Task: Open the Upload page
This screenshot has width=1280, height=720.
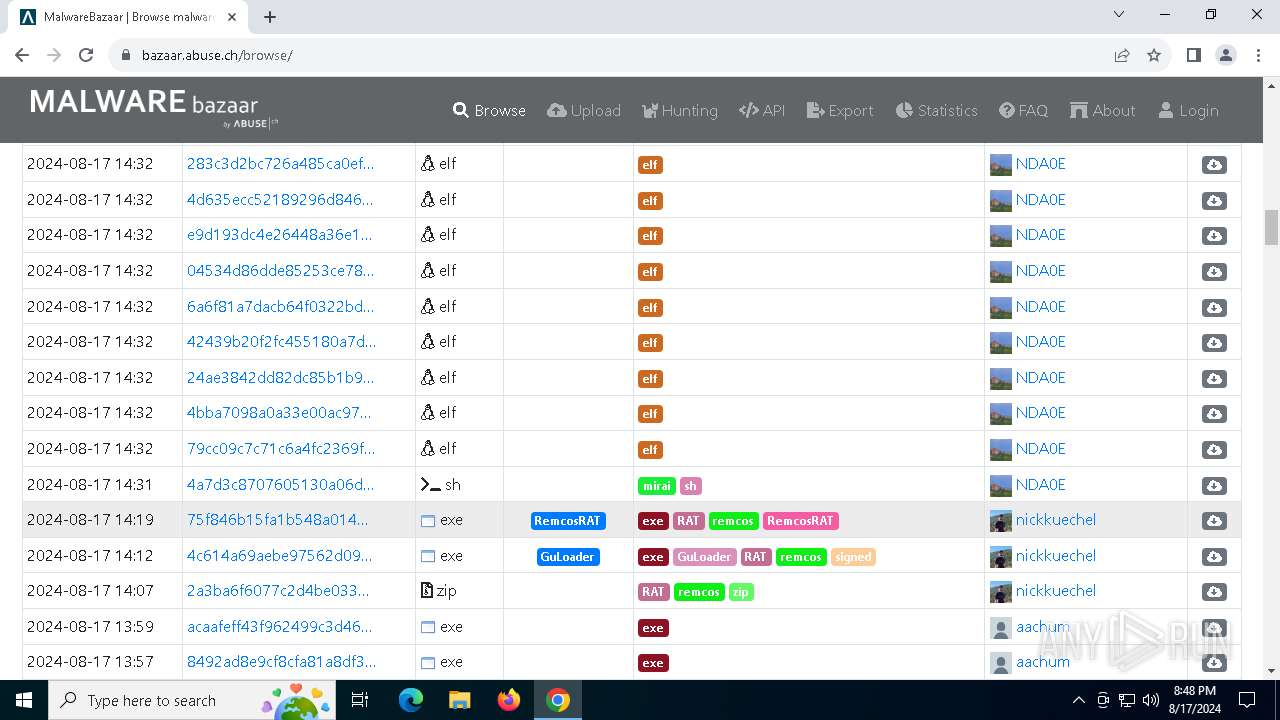Action: coord(584,110)
